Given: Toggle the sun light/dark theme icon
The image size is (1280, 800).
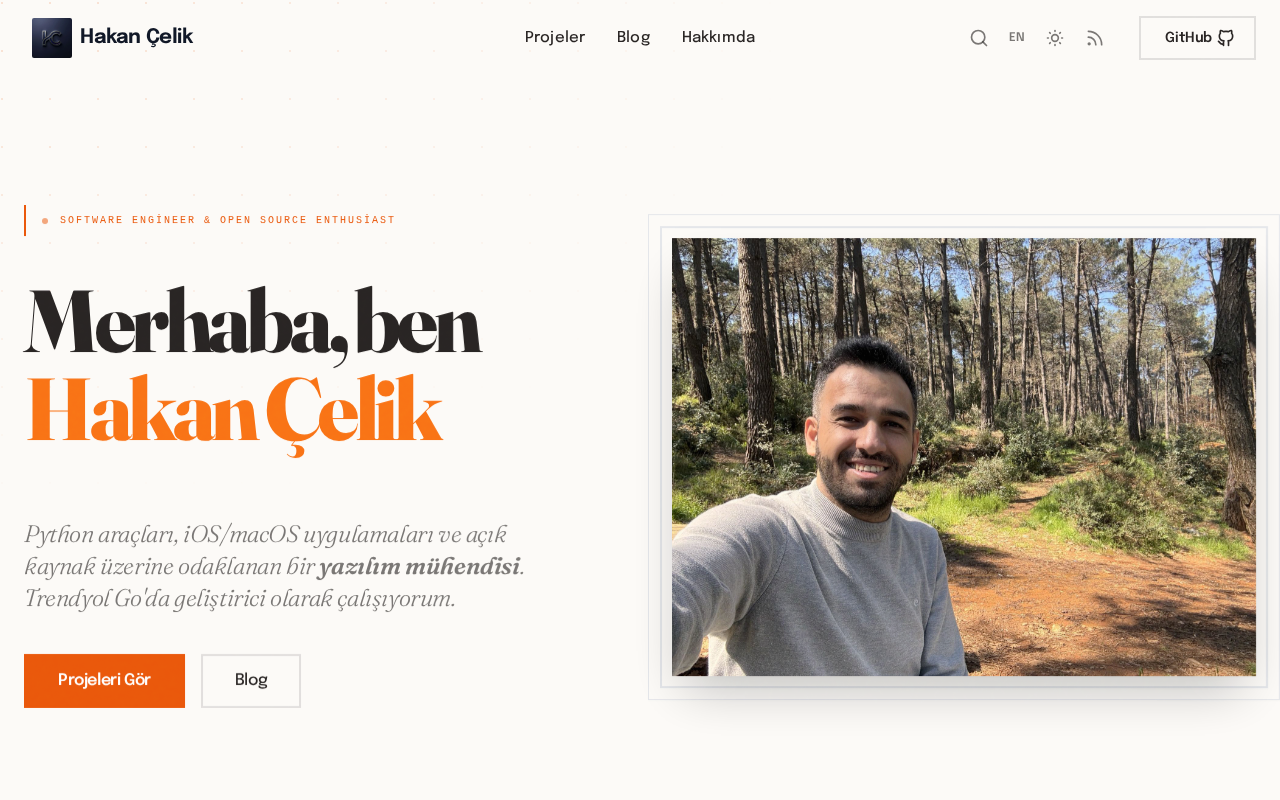Looking at the screenshot, I should click(1055, 38).
